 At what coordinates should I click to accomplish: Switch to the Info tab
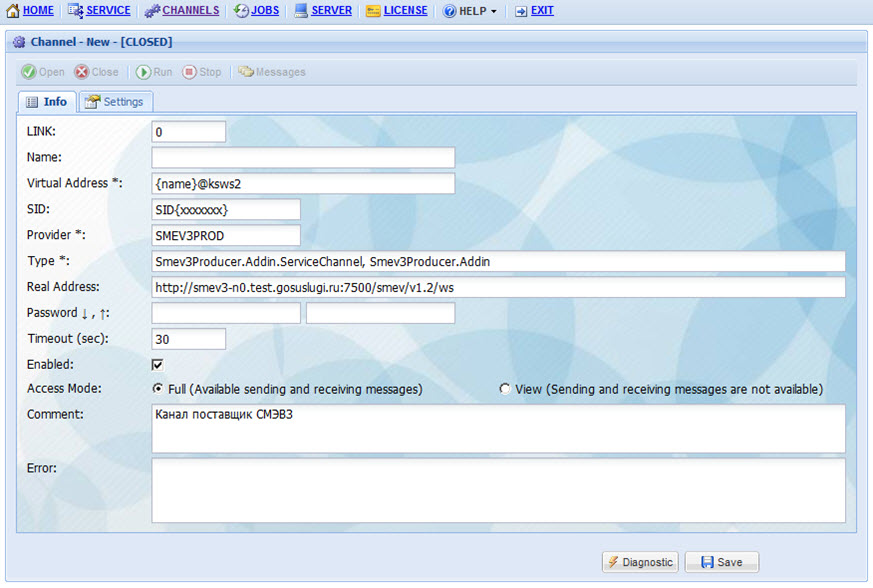[x=47, y=102]
